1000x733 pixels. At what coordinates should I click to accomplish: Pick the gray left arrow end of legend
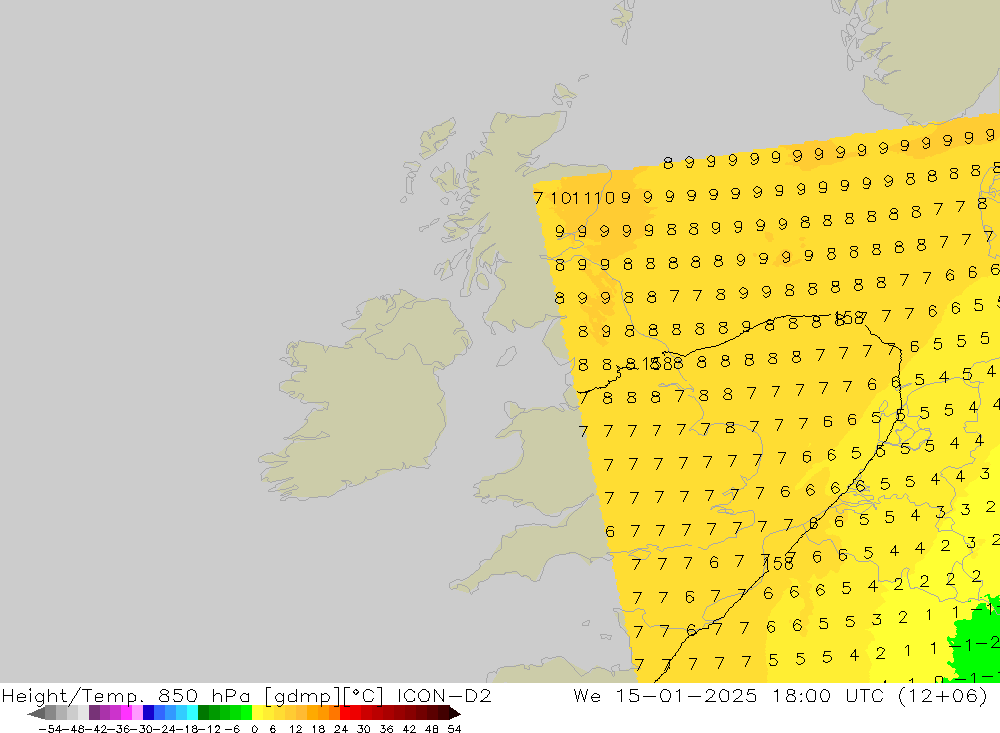(x=36, y=713)
